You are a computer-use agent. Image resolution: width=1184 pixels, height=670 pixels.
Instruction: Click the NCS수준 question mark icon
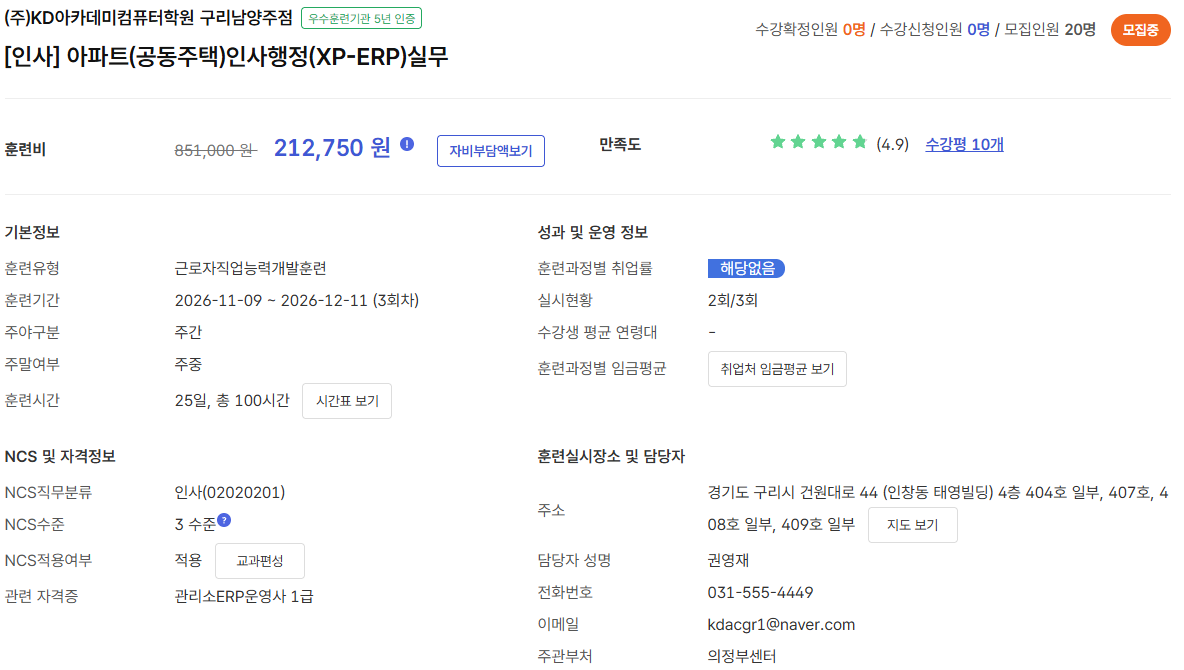224,520
